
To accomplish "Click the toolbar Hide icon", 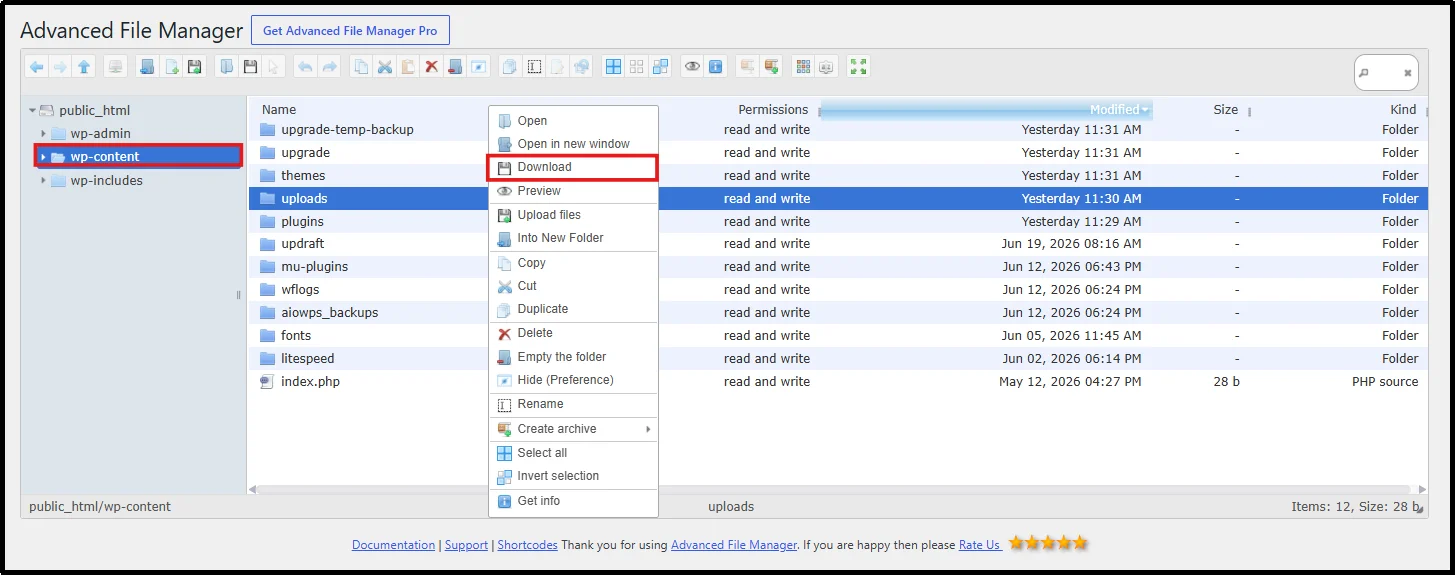I will tap(478, 67).
